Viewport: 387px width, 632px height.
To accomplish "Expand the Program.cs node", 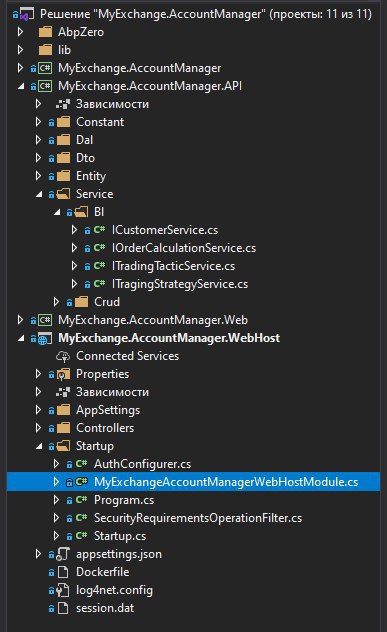I will pos(56,500).
